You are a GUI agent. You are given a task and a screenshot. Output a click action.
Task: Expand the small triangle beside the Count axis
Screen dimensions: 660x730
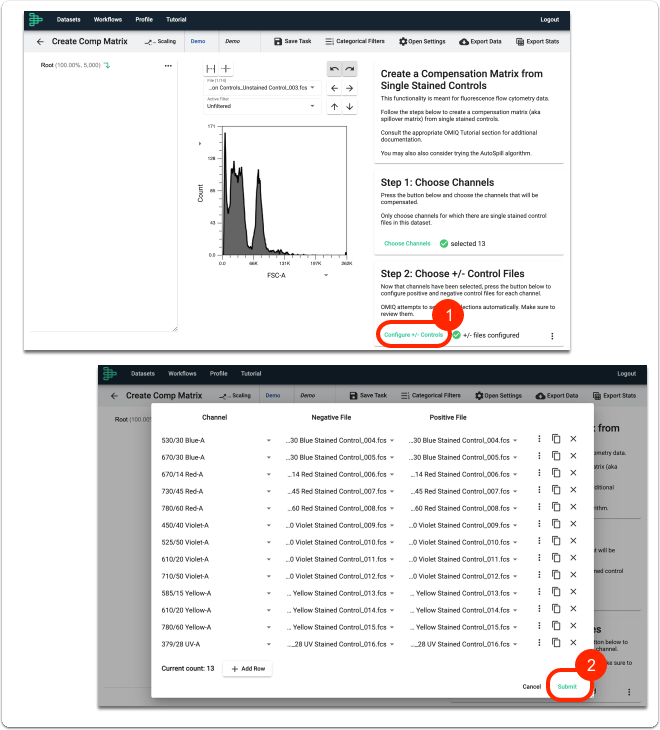pos(200,144)
